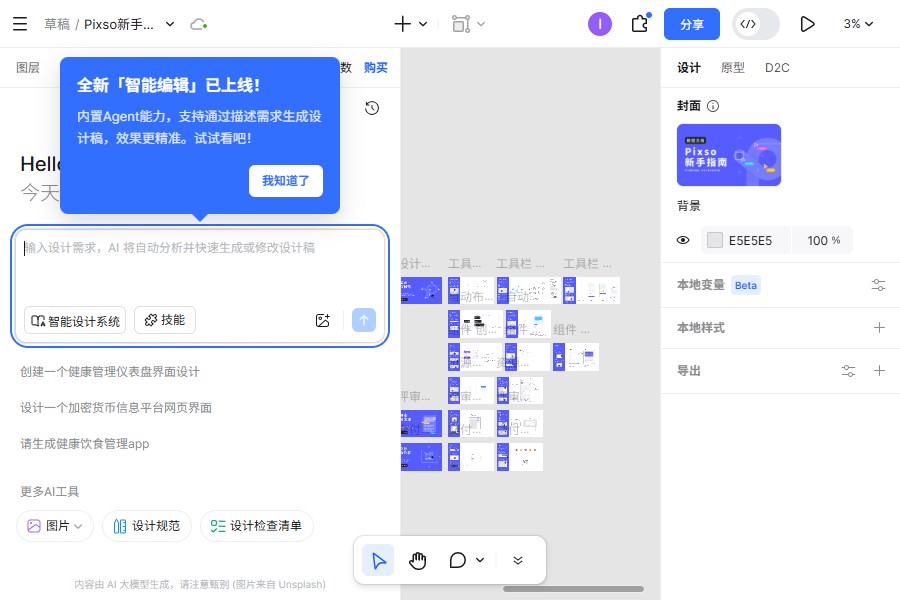
Task: Show cover info tooltip icon
Action: [x=713, y=106]
